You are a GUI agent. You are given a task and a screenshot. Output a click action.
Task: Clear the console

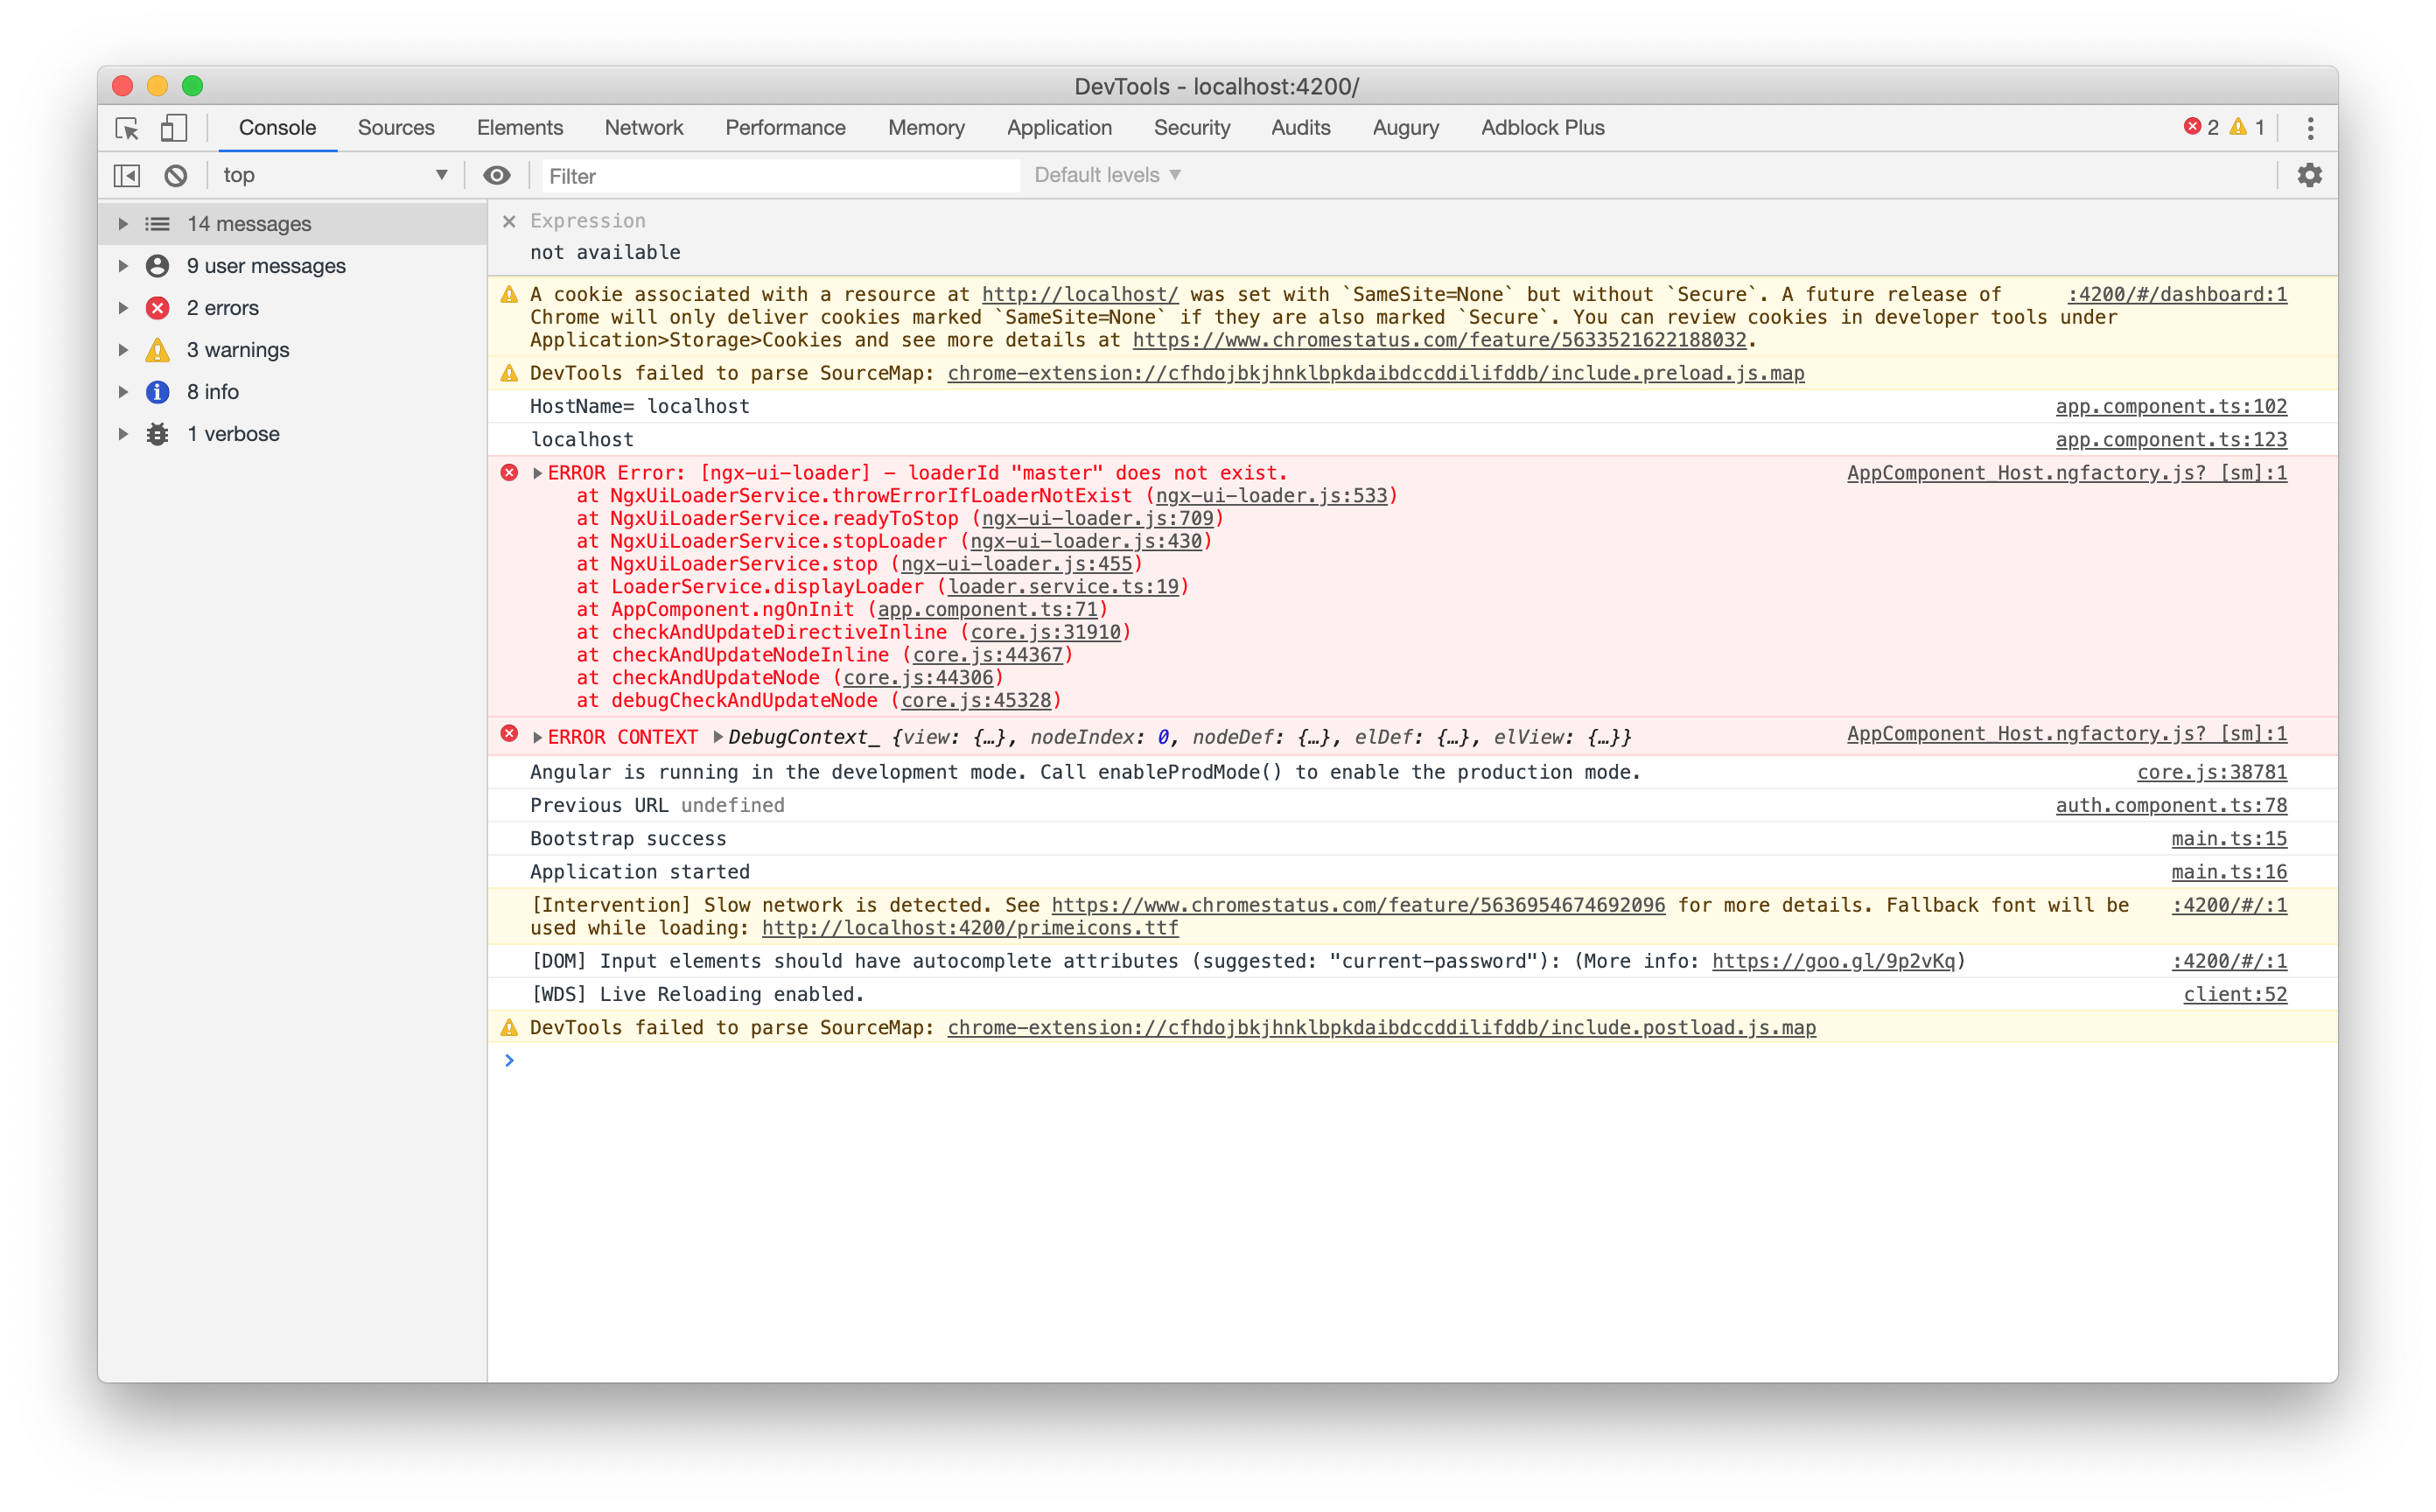click(176, 175)
